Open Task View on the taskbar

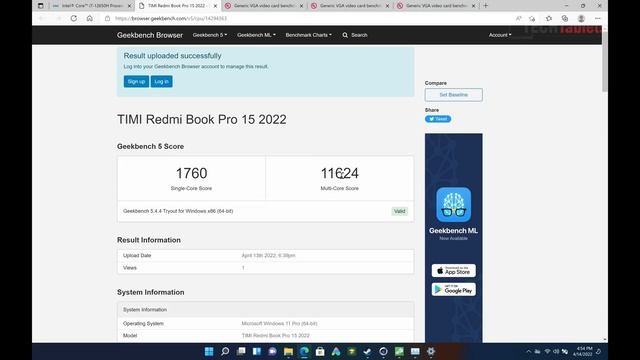[241, 351]
